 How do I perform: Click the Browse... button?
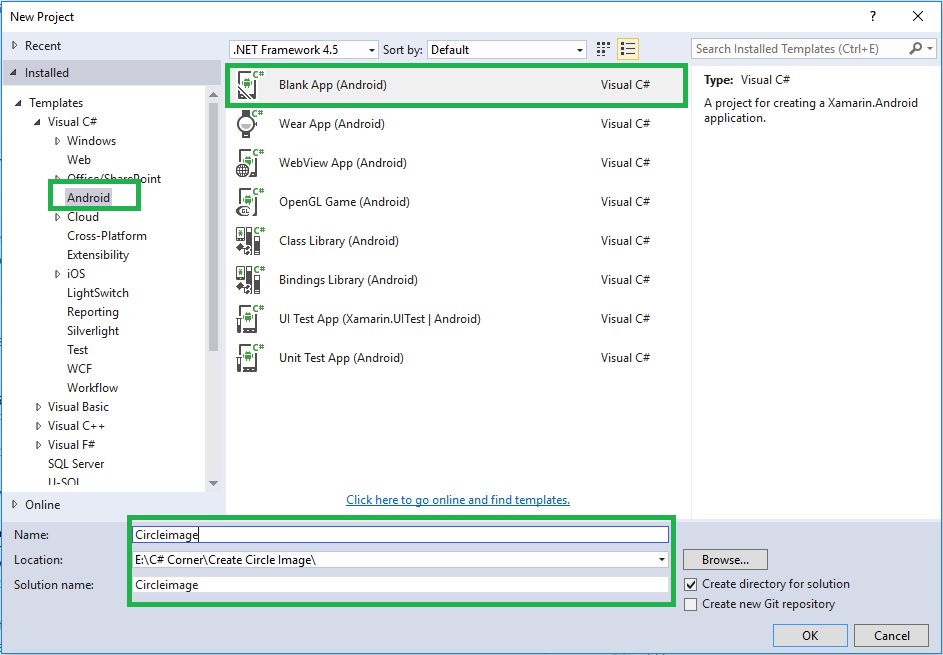click(725, 560)
